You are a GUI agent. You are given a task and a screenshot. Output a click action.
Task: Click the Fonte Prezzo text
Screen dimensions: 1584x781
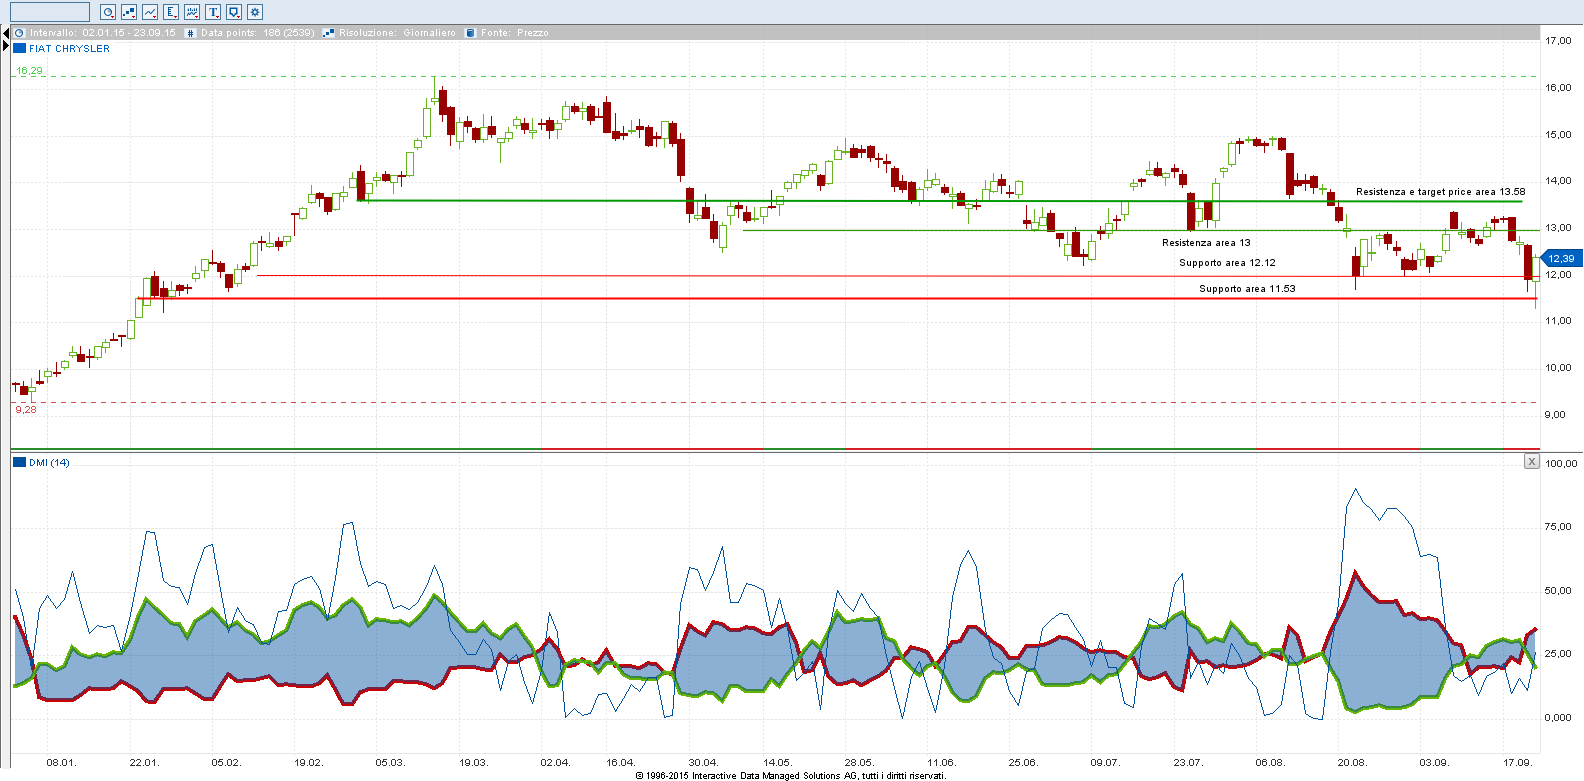(515, 33)
